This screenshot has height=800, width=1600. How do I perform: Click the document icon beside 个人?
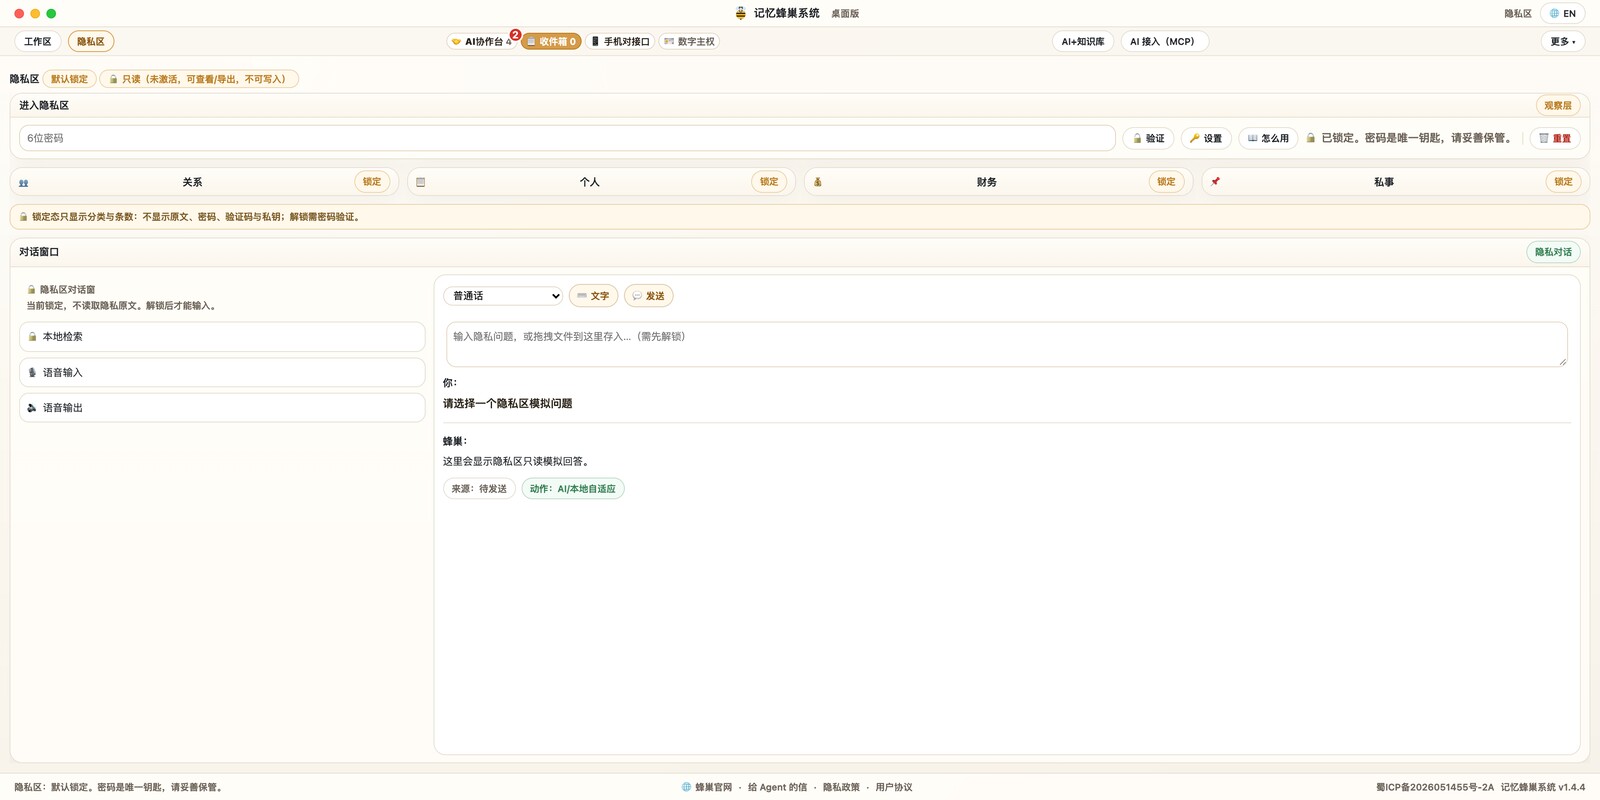pyautogui.click(x=421, y=182)
